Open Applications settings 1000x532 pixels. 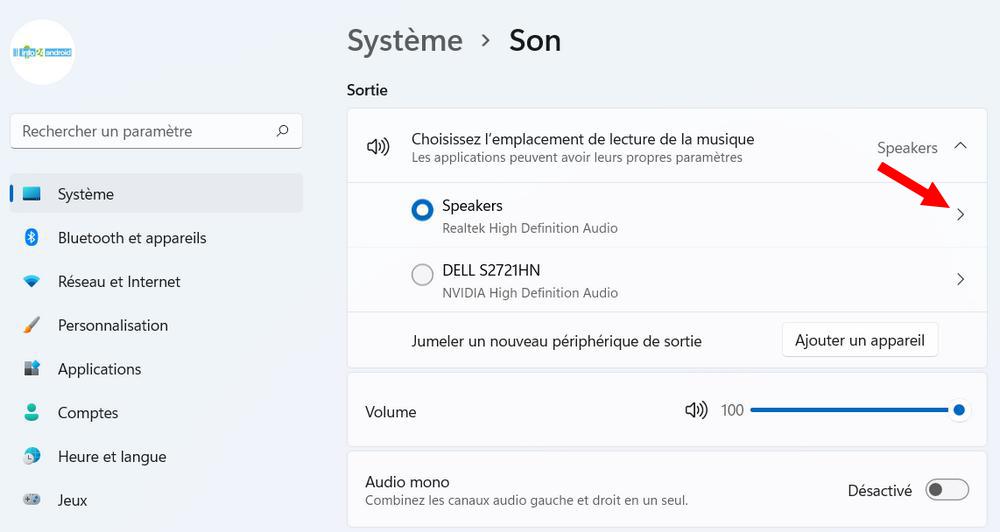pos(156,368)
